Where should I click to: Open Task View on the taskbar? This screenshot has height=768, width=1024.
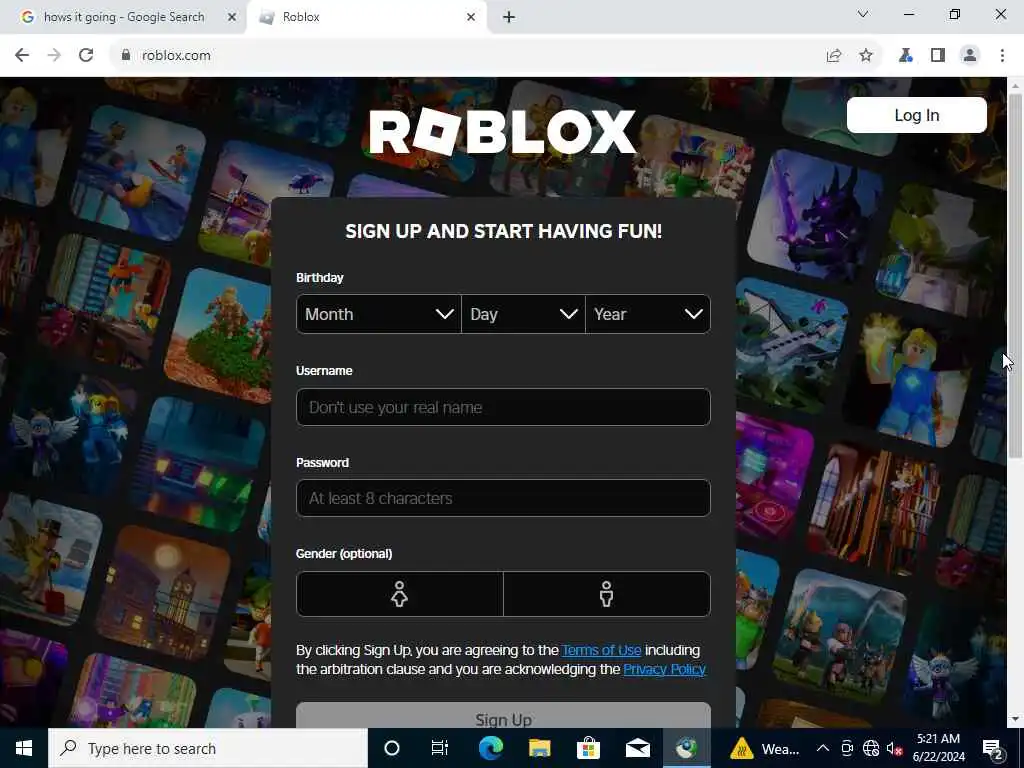440,748
